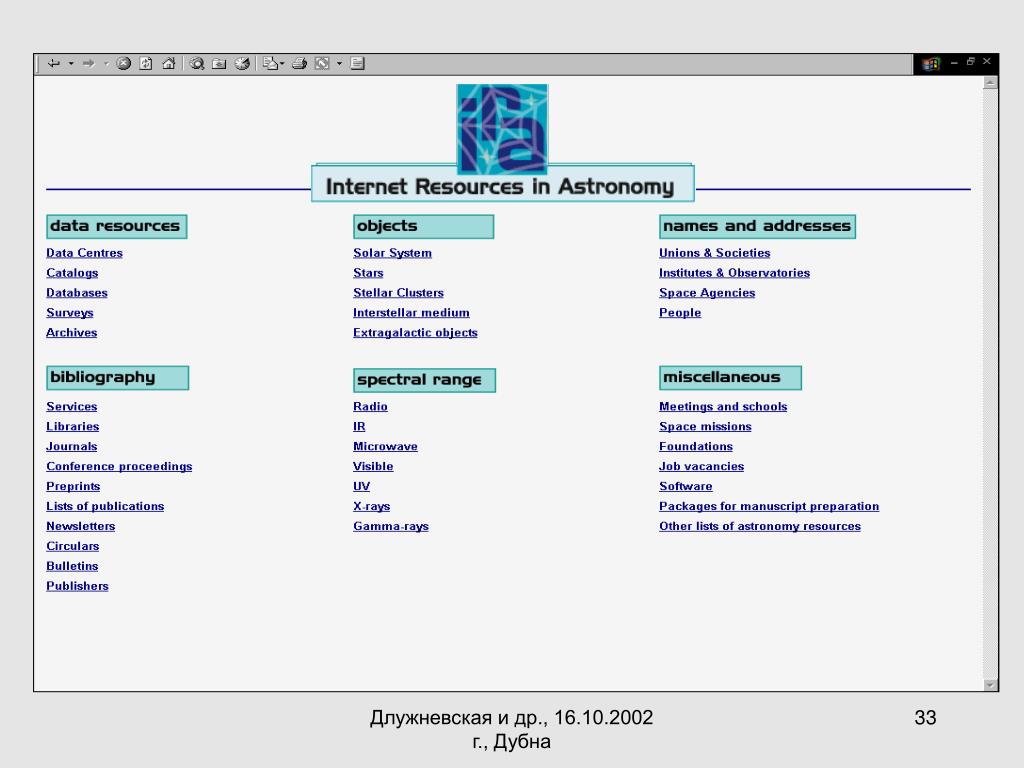Screen dimensions: 1024x768
Task: Open the Libraries link
Action: pos(72,426)
